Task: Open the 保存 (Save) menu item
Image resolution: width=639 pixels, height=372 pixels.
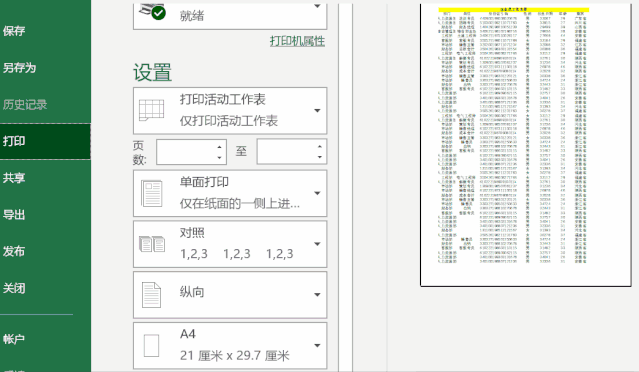Action: tap(14, 31)
